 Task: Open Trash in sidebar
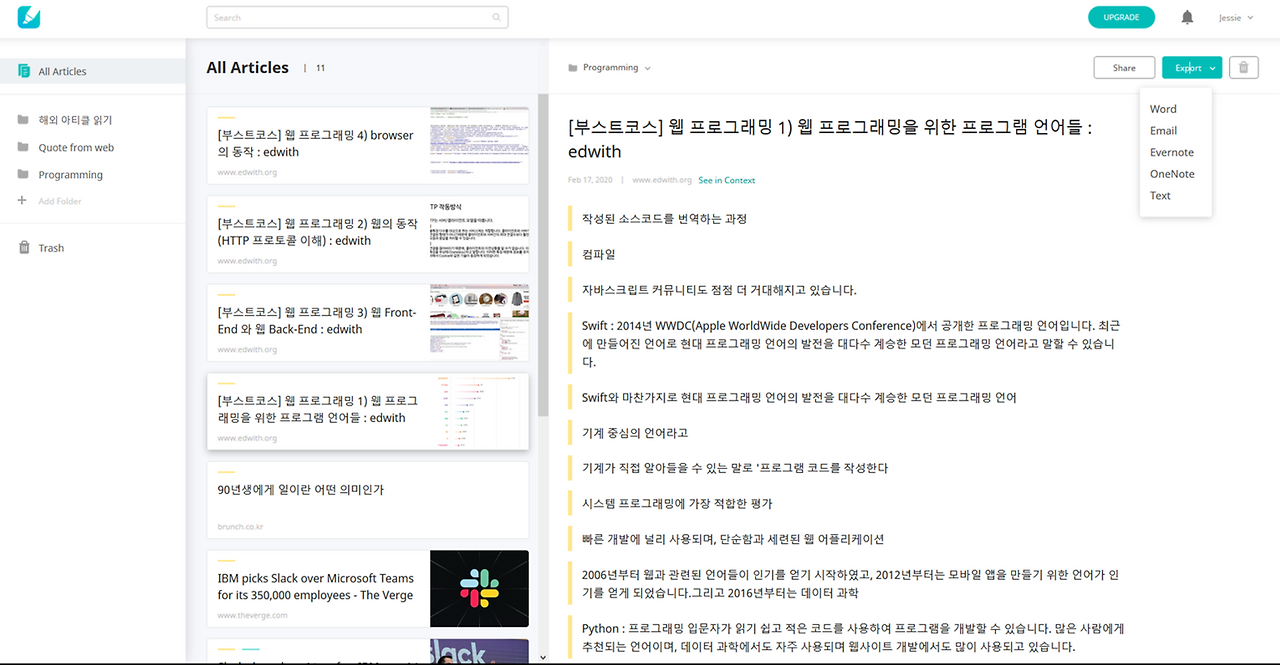[51, 248]
